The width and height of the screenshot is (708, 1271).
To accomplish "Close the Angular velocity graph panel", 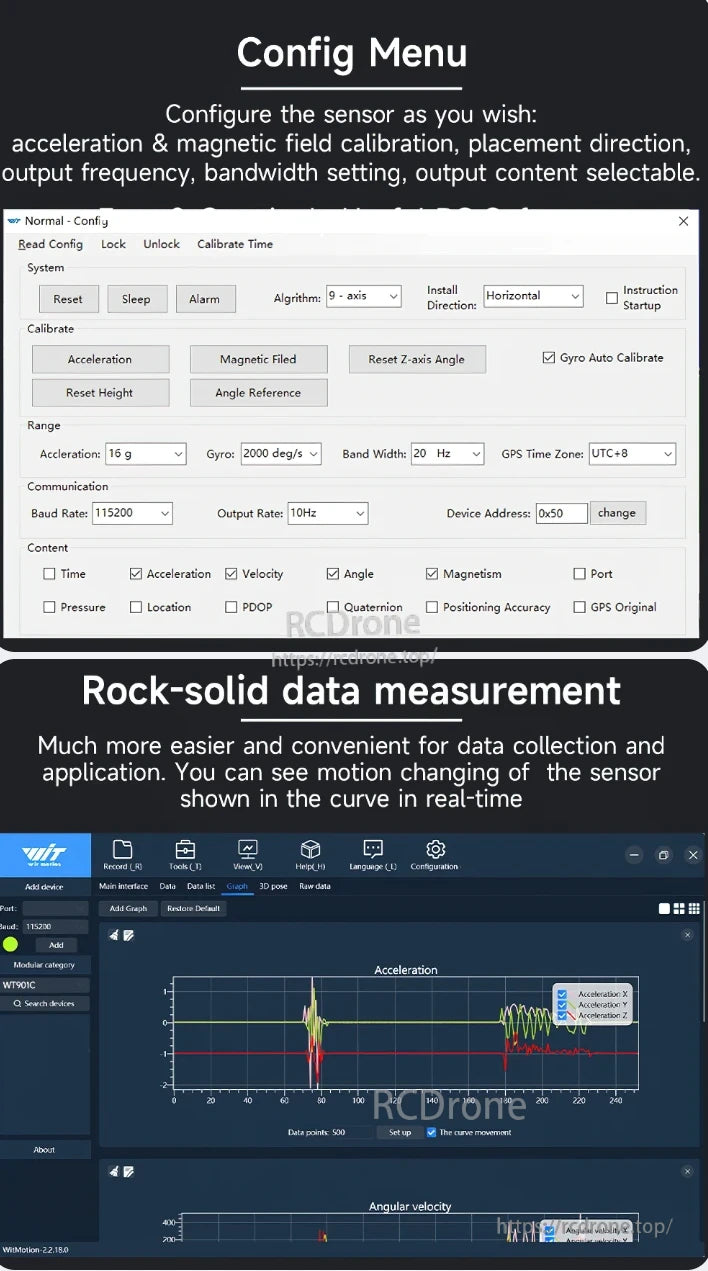I will (687, 1171).
